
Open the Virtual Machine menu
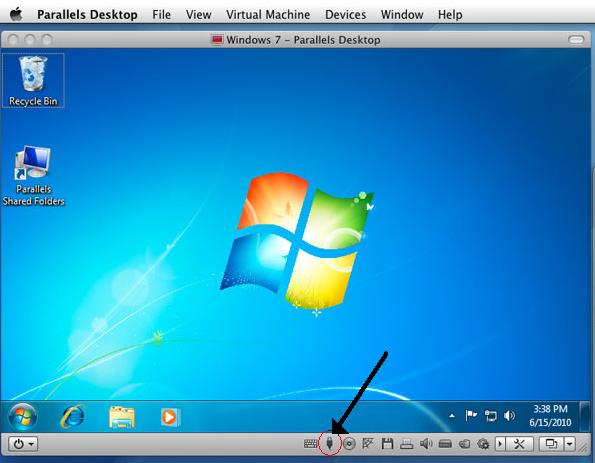268,14
